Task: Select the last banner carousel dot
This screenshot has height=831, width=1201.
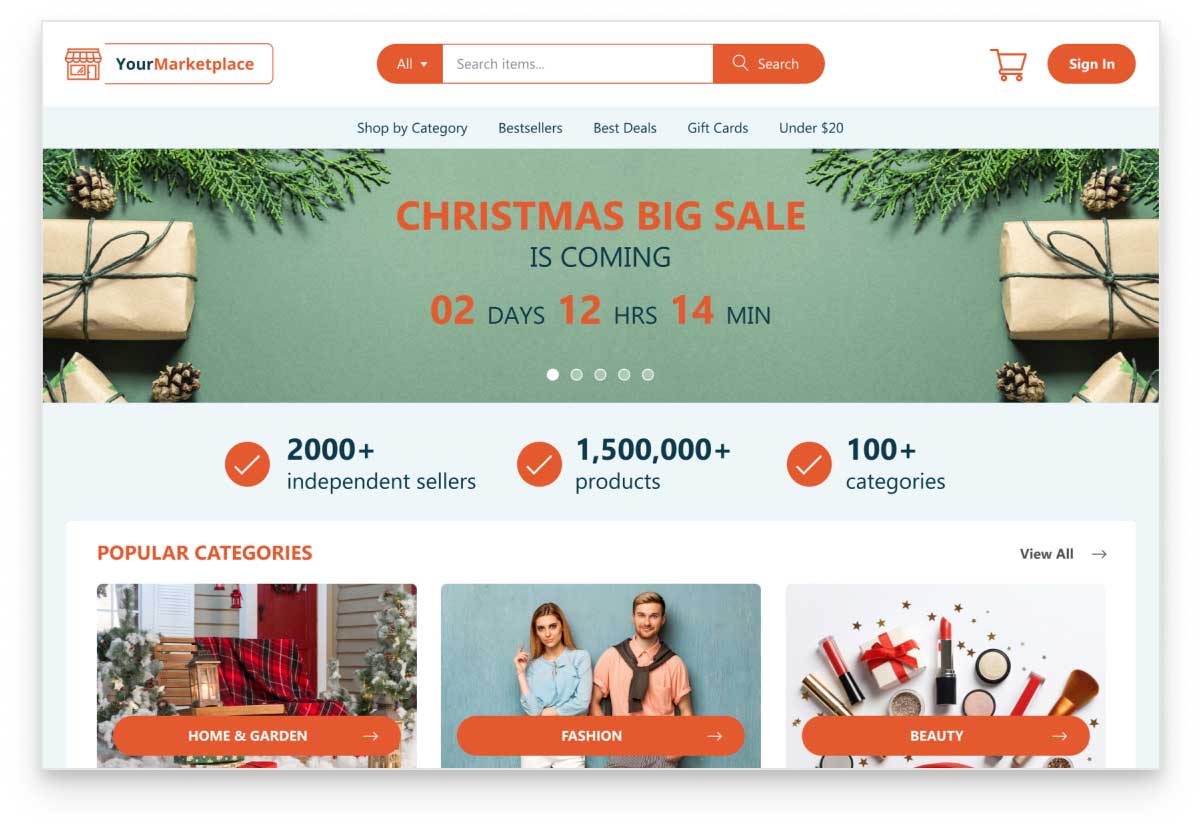Action: pos(648,375)
